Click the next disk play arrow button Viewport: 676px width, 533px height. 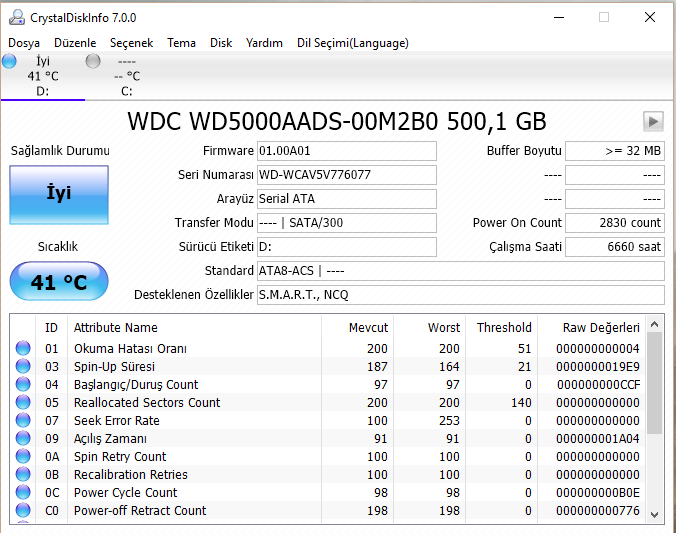click(653, 121)
